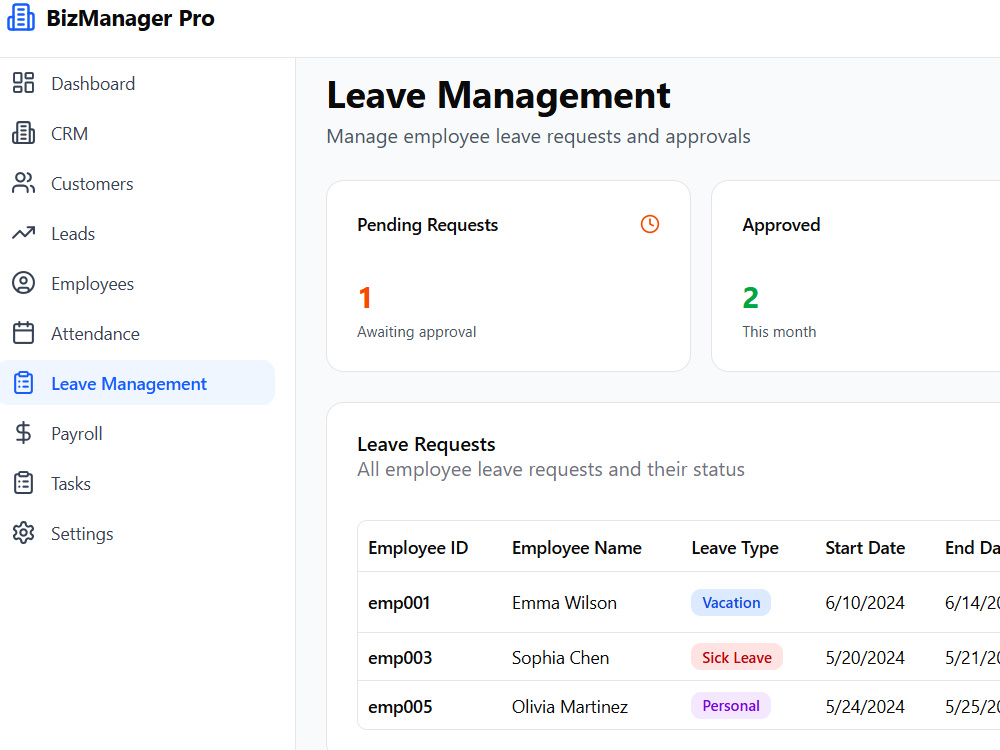Click the Payroll dollar sign icon
The width and height of the screenshot is (1000, 750).
click(x=24, y=433)
